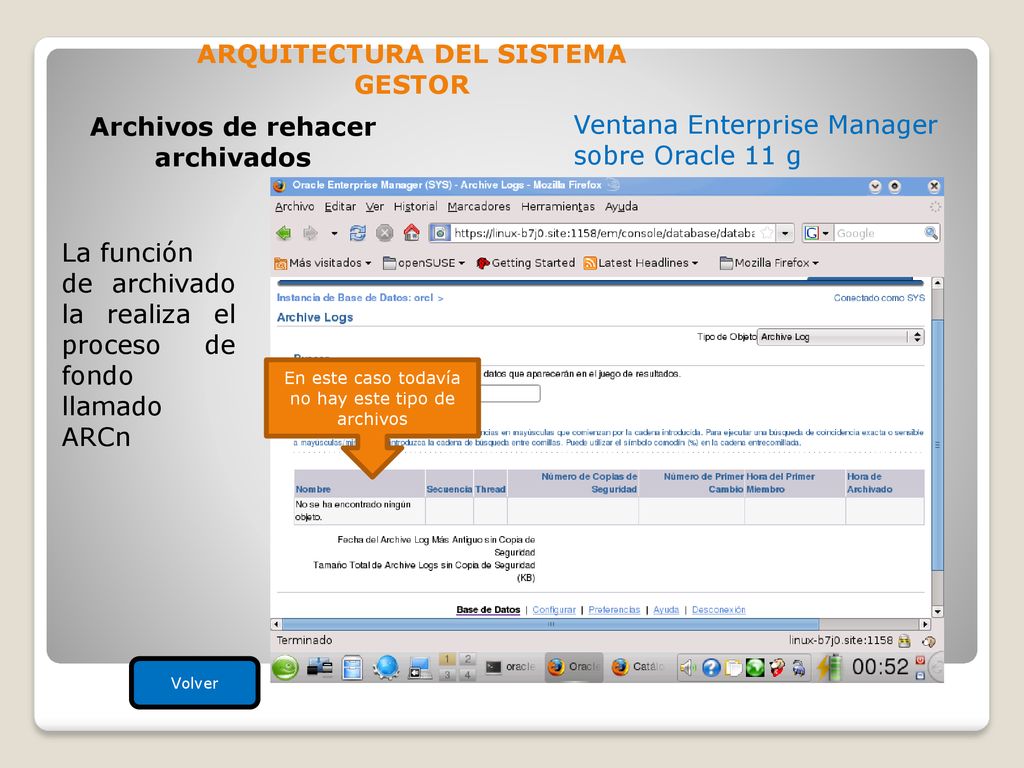
Task: Open the Google search engine selector
Action: pos(817,233)
